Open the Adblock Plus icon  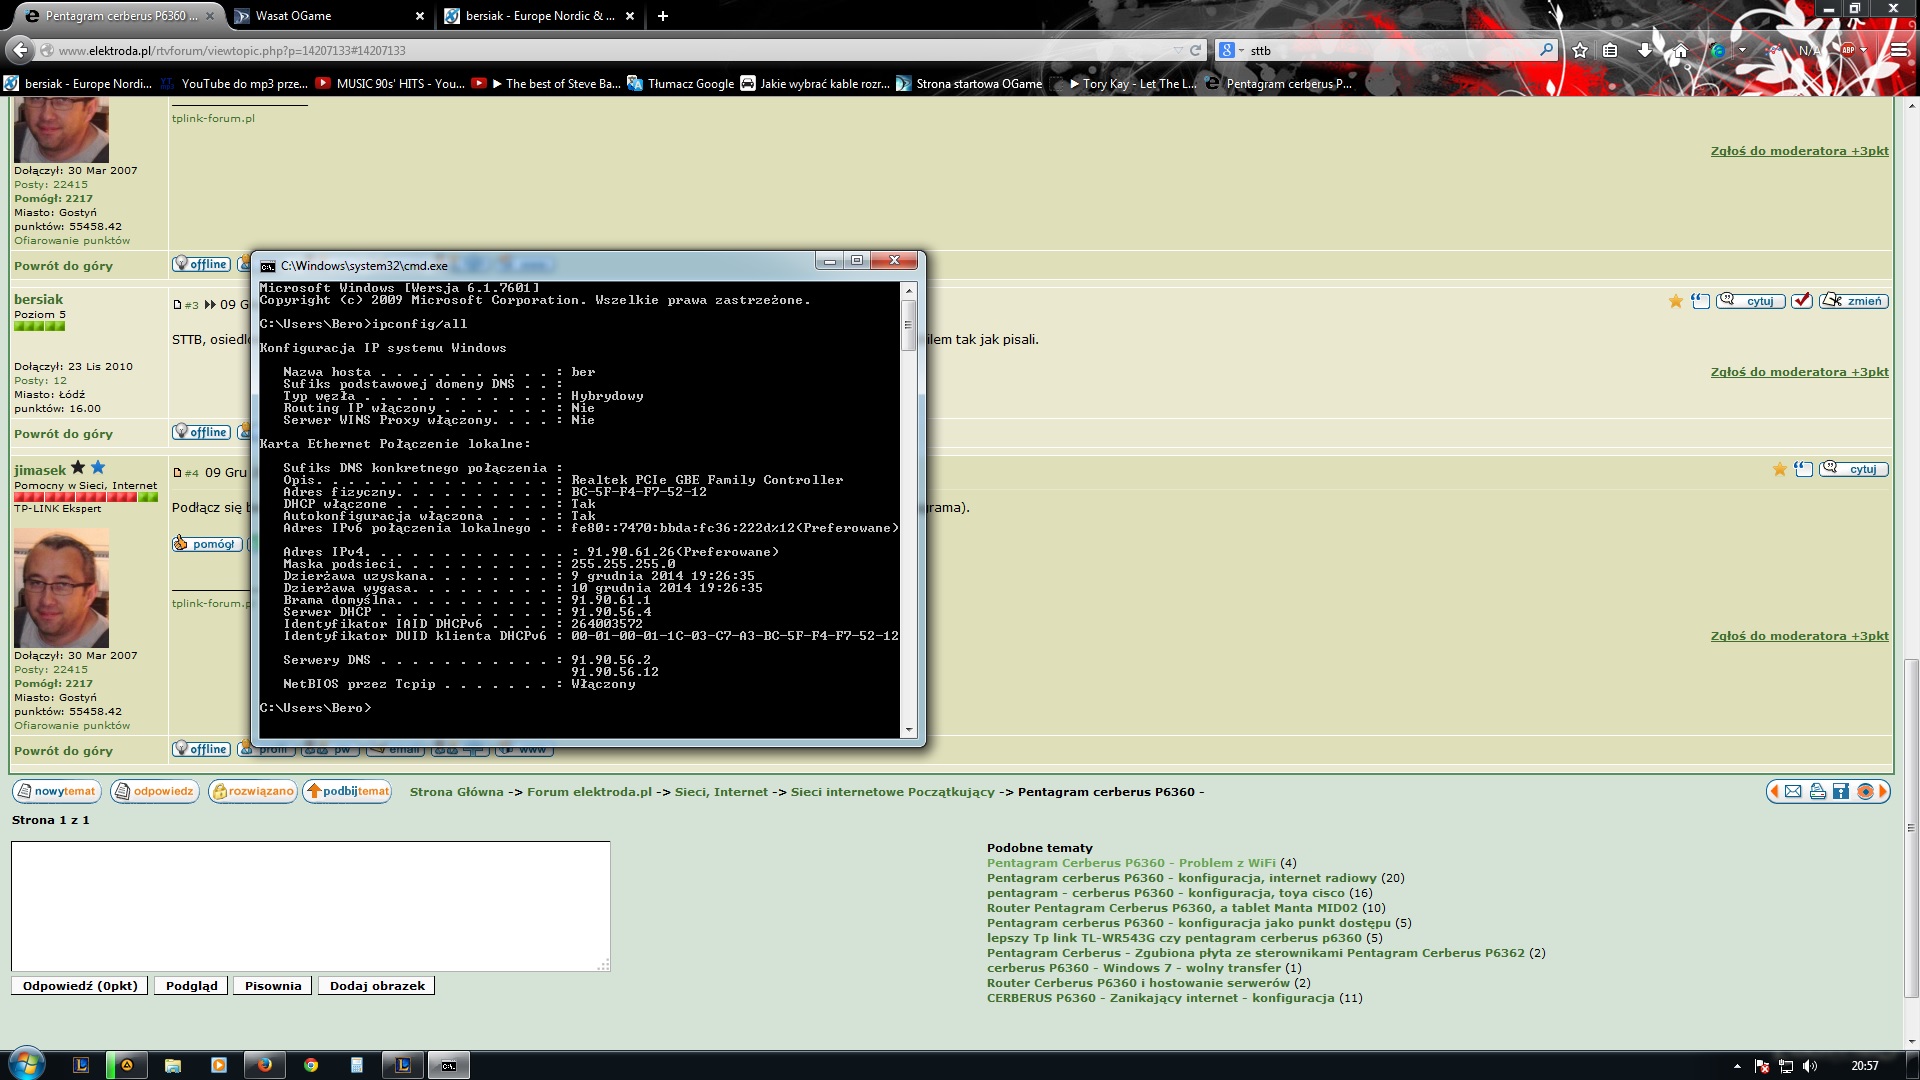coord(1848,50)
